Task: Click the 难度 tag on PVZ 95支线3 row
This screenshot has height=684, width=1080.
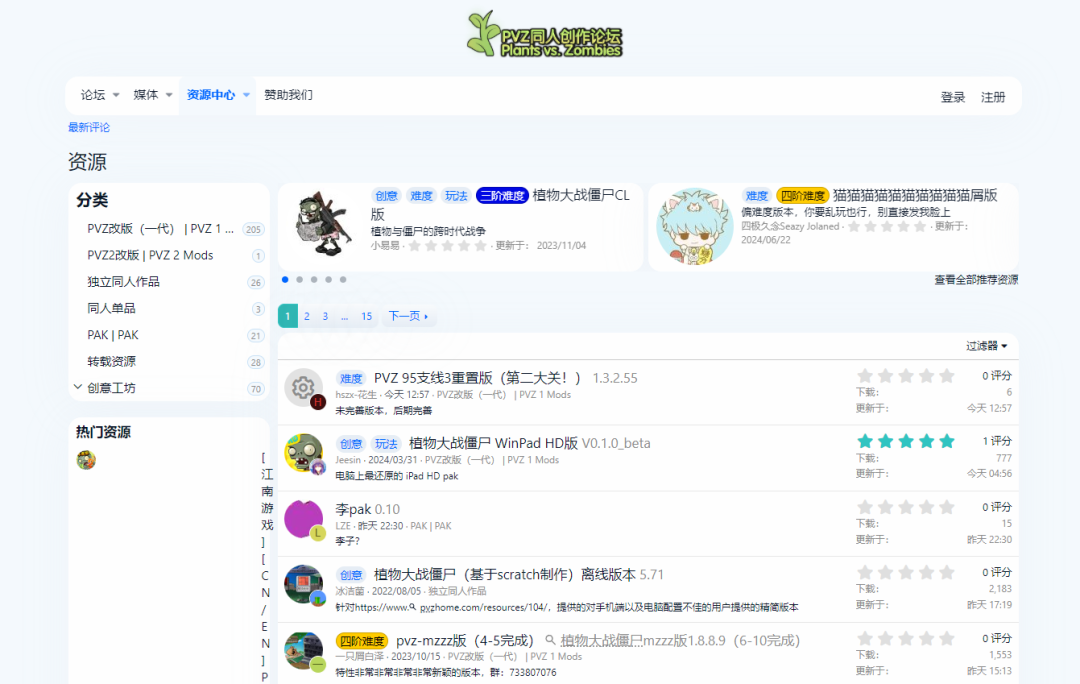Action: coord(351,379)
